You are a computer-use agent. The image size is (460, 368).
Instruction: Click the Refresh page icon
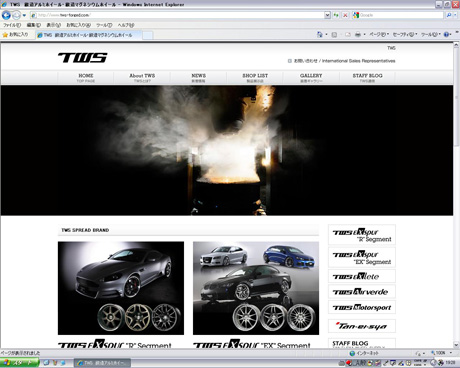(336, 15)
